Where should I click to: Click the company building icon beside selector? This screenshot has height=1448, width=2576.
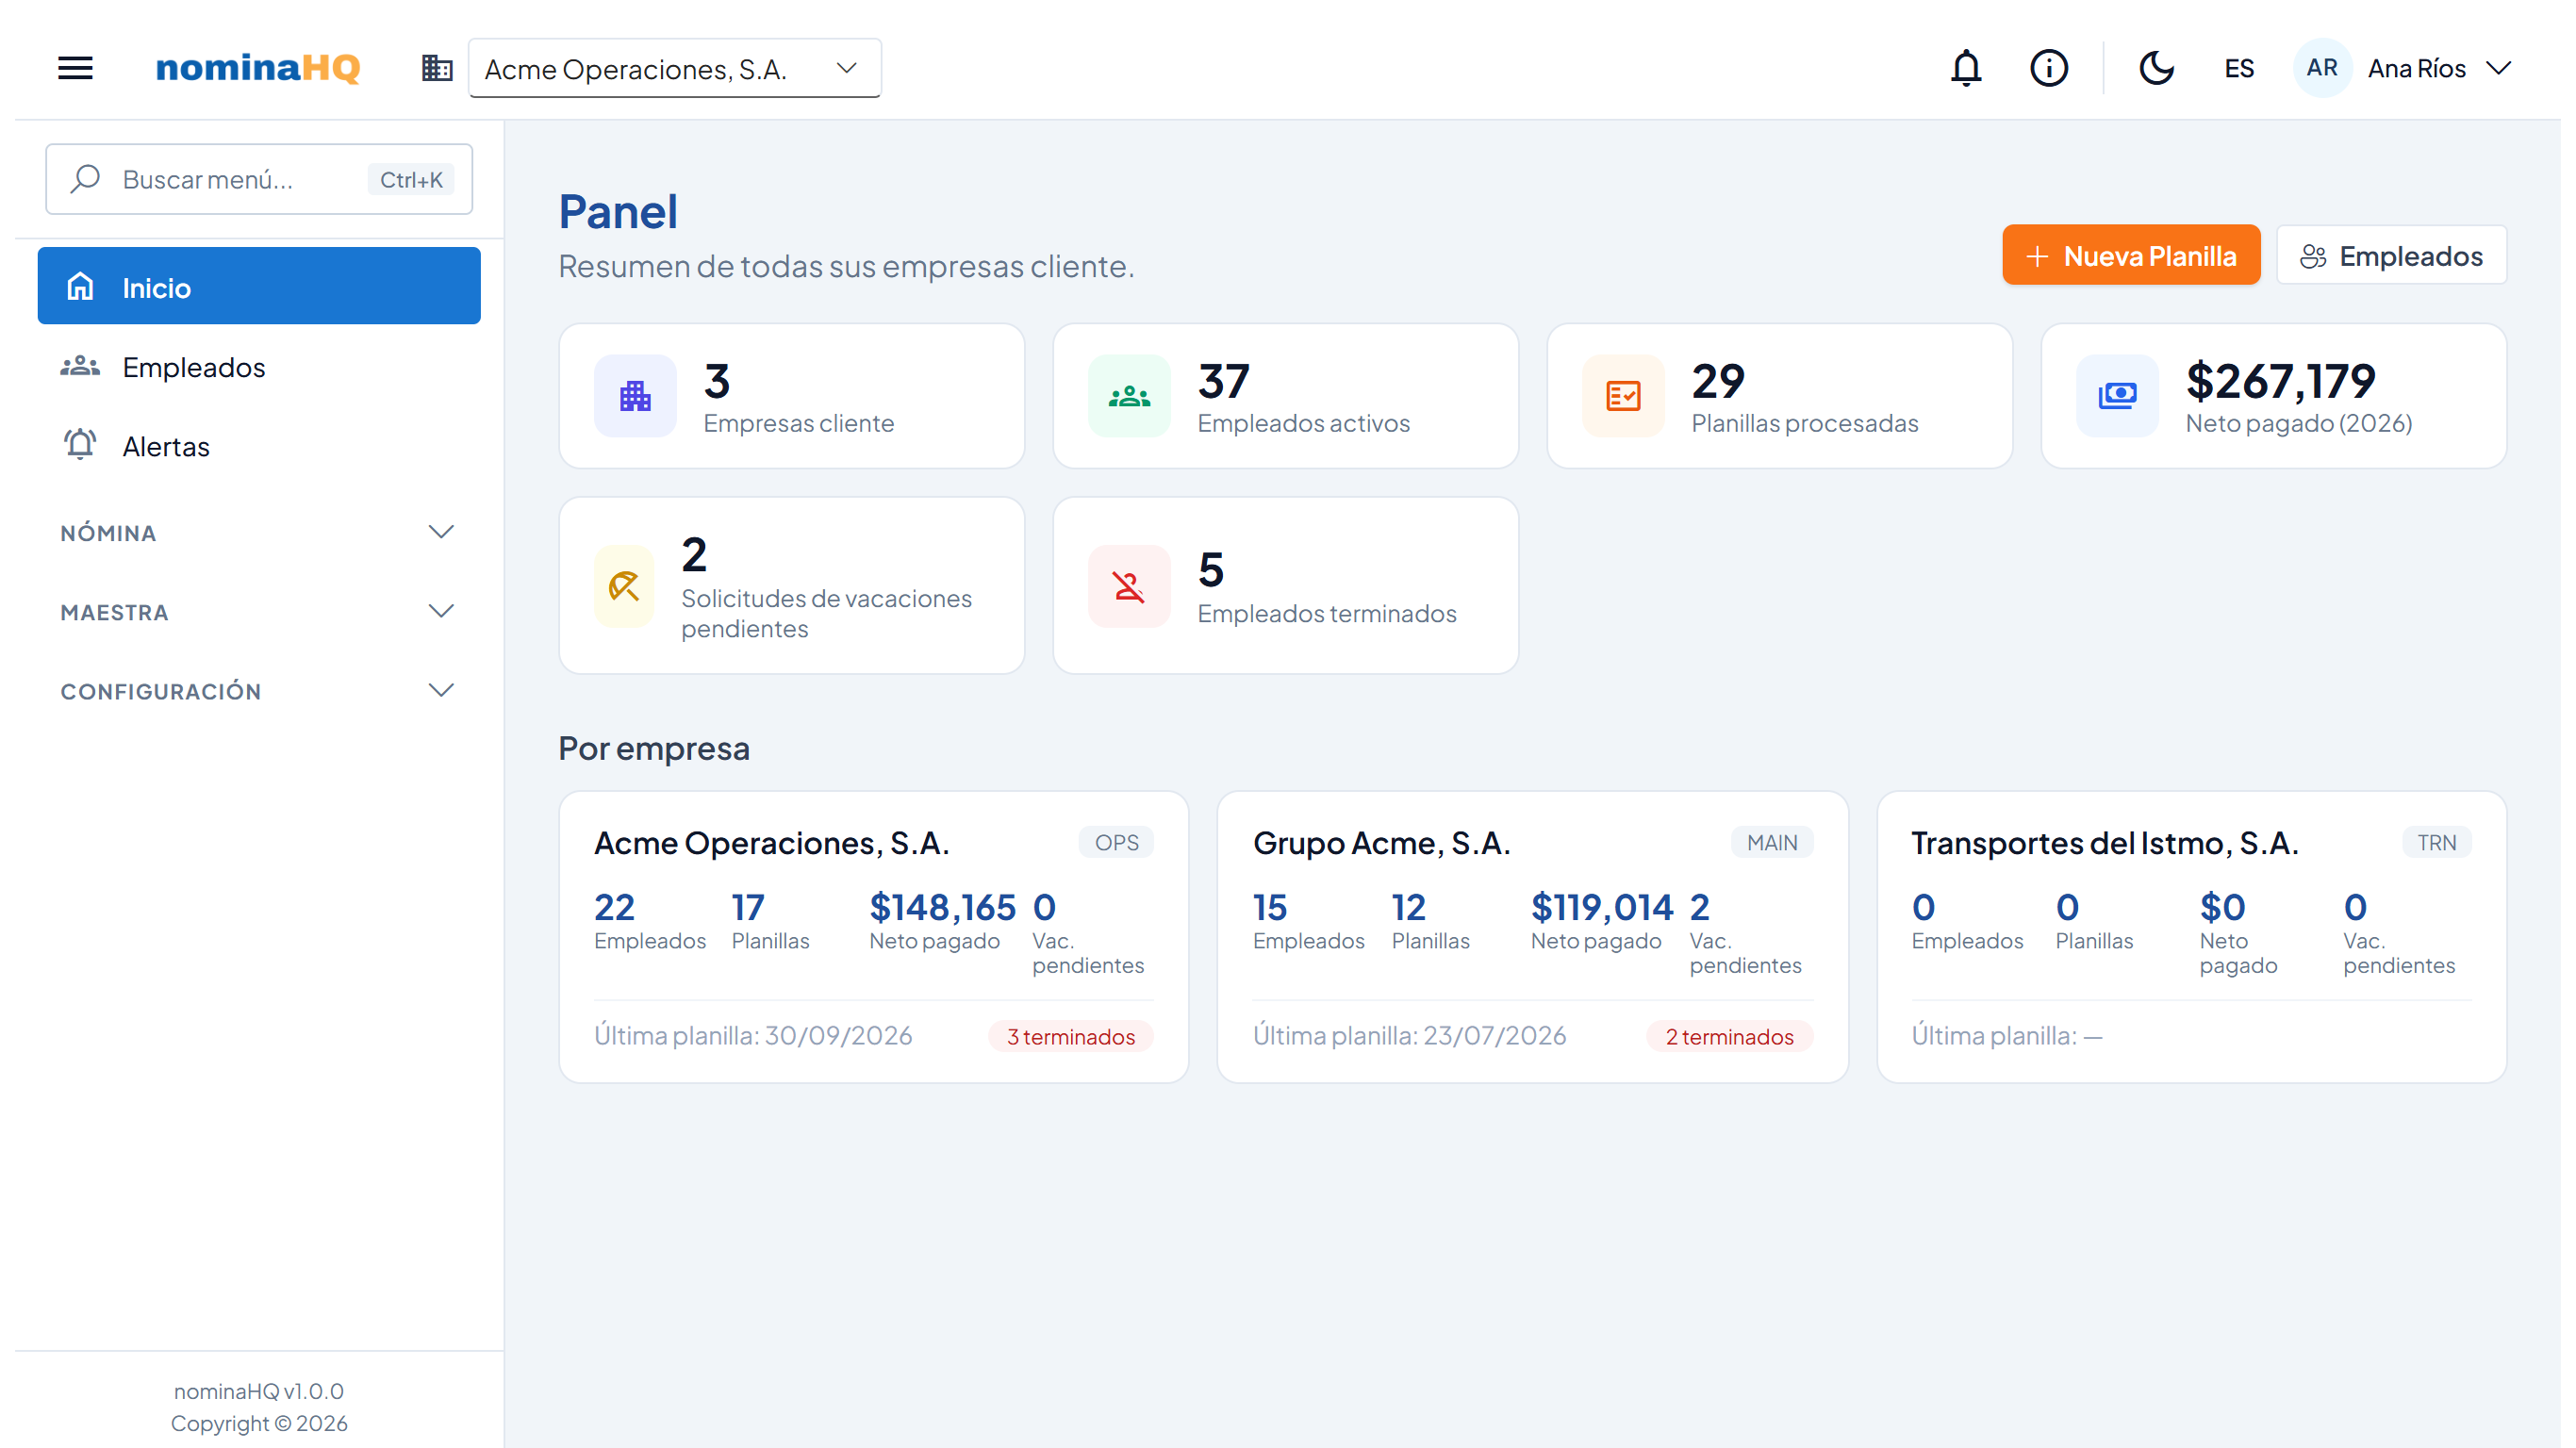coord(437,68)
